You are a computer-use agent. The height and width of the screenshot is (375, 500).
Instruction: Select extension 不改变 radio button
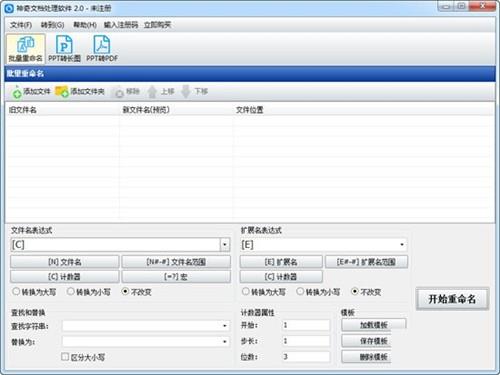[x=355, y=292]
